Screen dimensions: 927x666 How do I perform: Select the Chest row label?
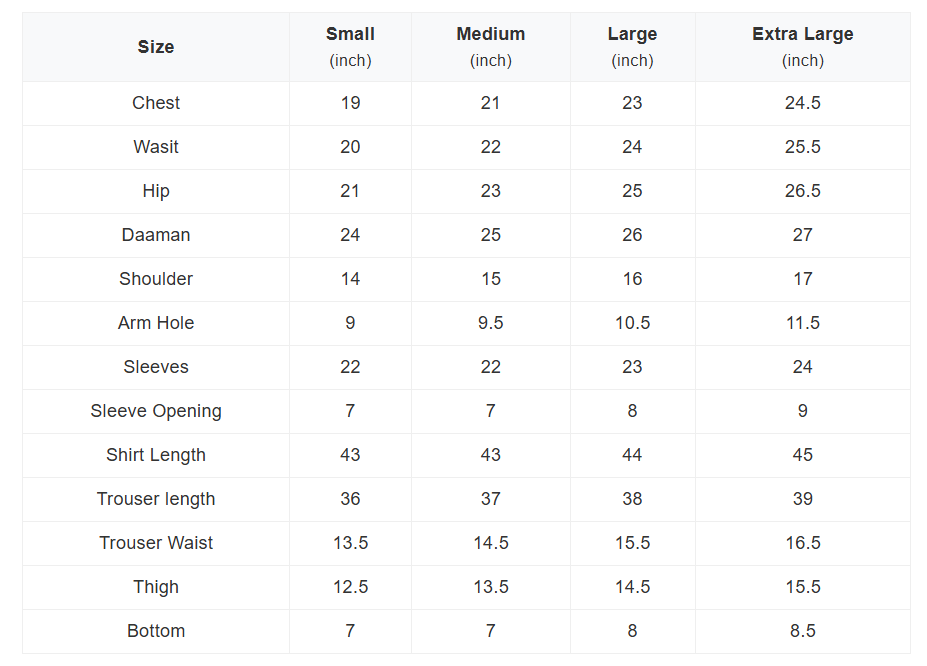point(156,103)
